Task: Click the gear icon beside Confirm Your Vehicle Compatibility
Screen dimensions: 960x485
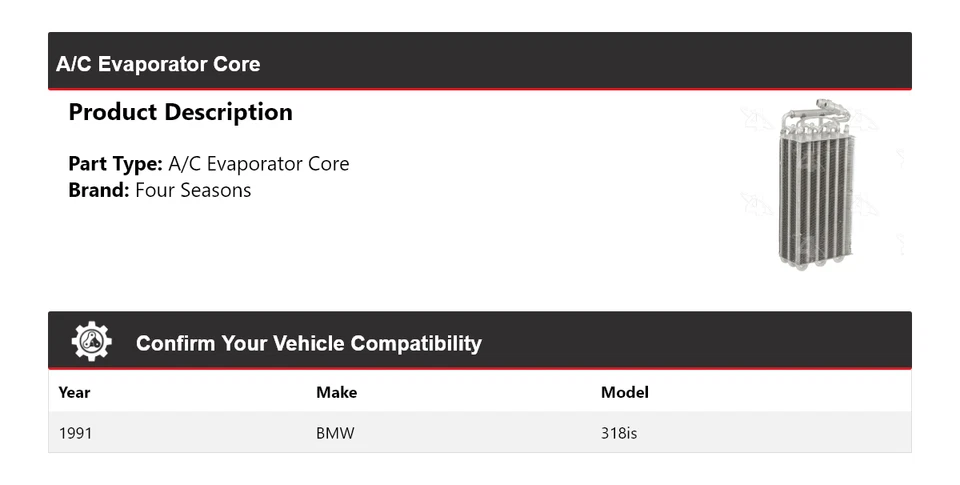Action: [91, 342]
